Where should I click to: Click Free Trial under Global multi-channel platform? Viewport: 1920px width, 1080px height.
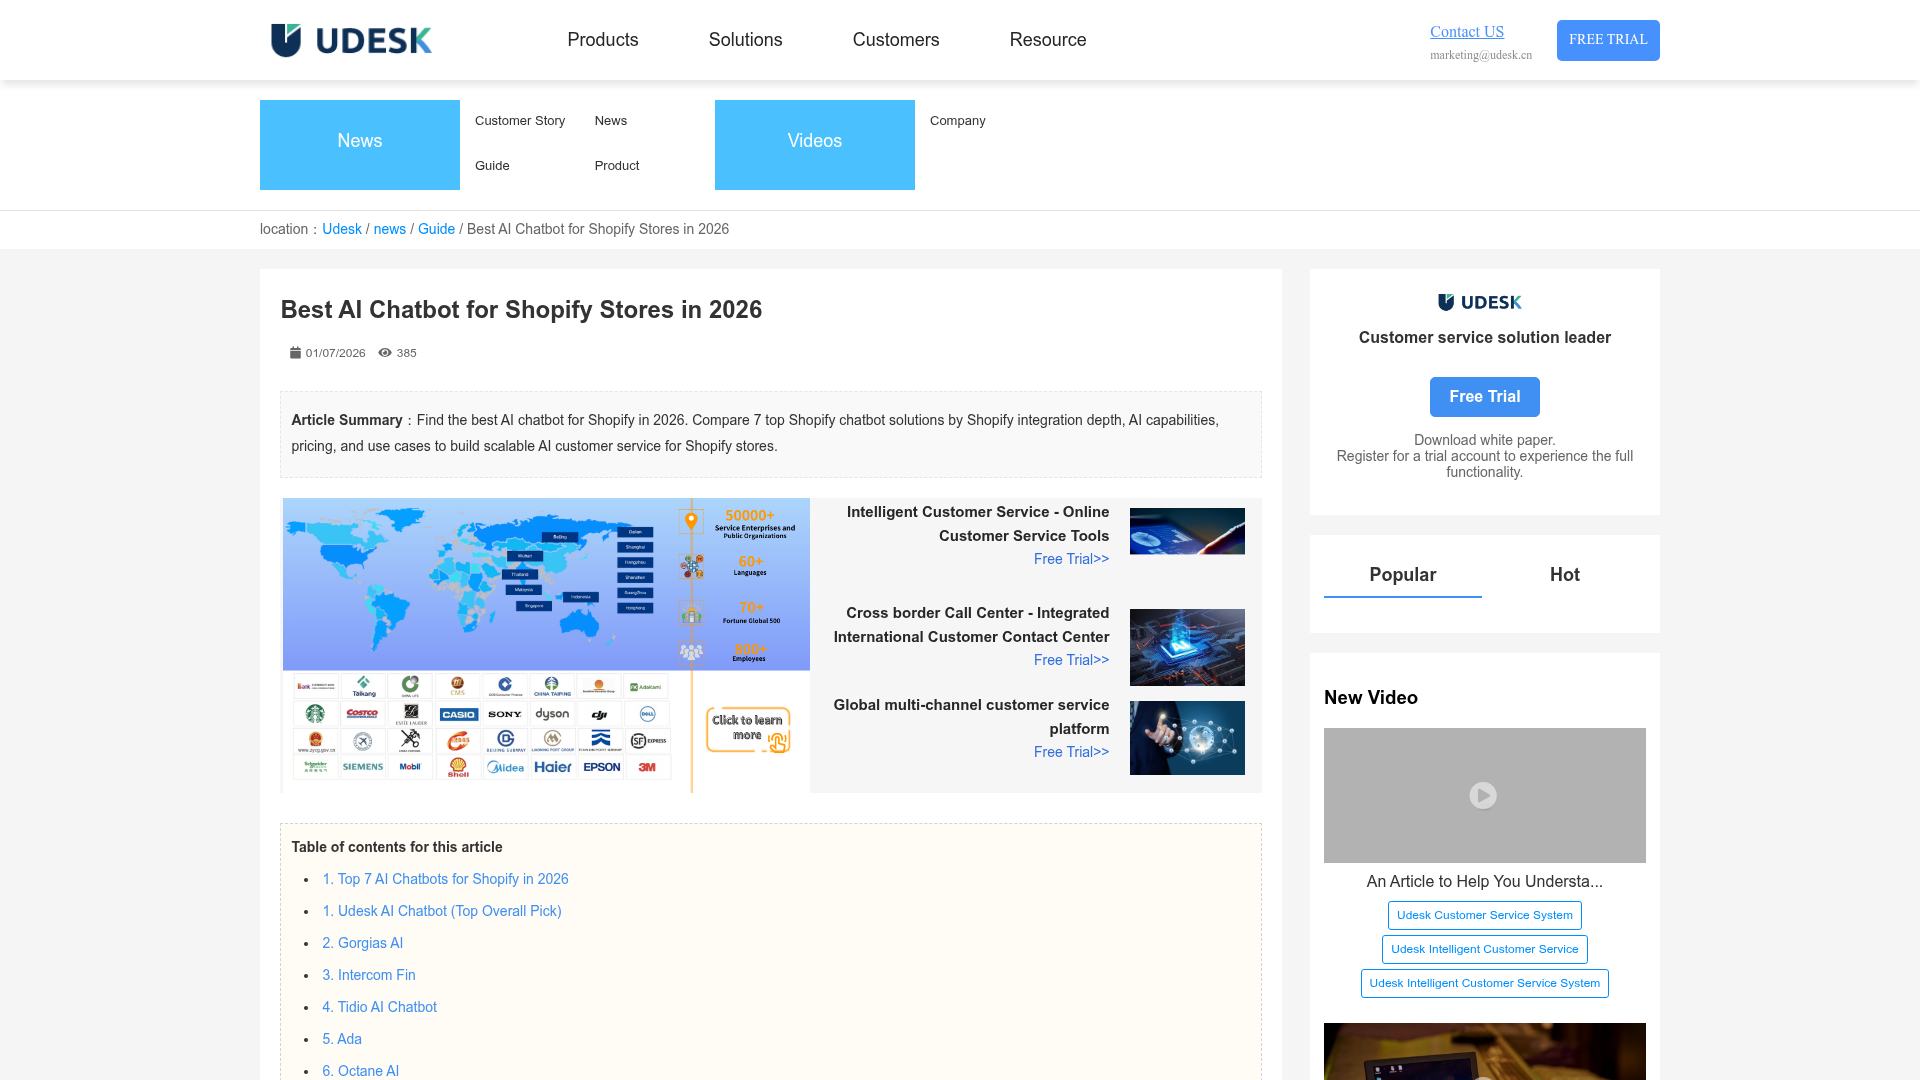[x=1071, y=752]
